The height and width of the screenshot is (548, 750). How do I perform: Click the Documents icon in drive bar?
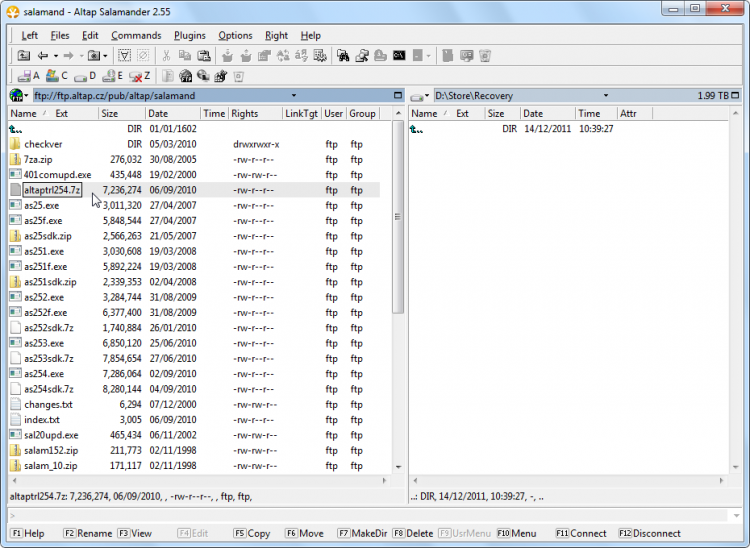coord(168,76)
